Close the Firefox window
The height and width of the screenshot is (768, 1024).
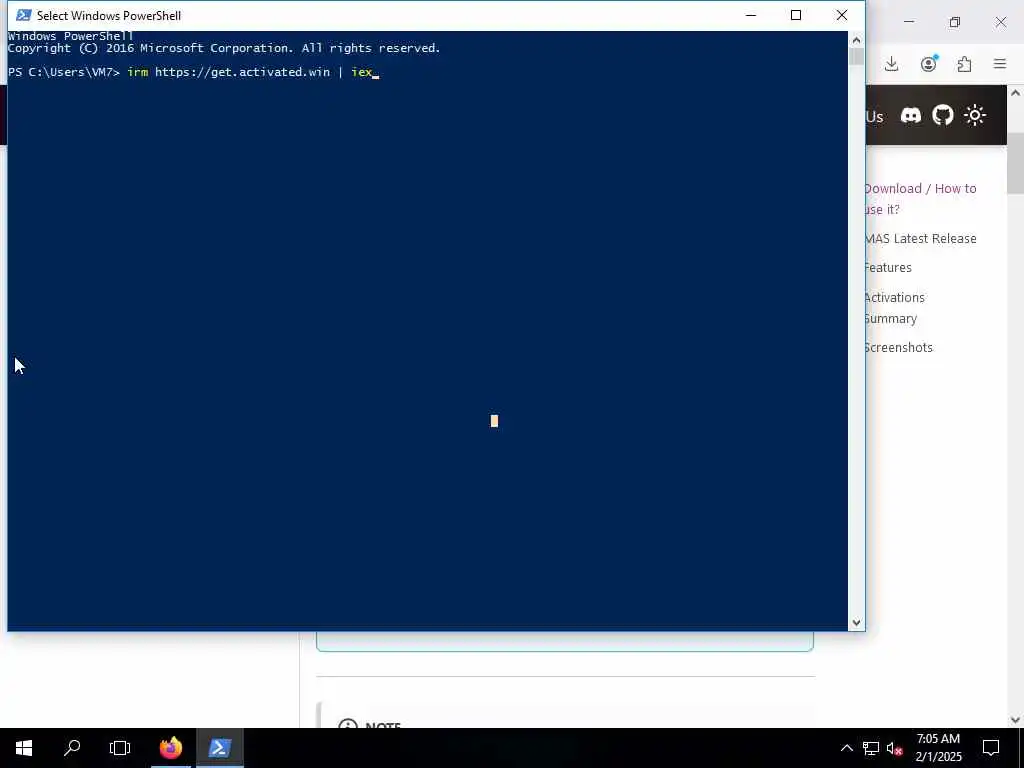[1000, 22]
